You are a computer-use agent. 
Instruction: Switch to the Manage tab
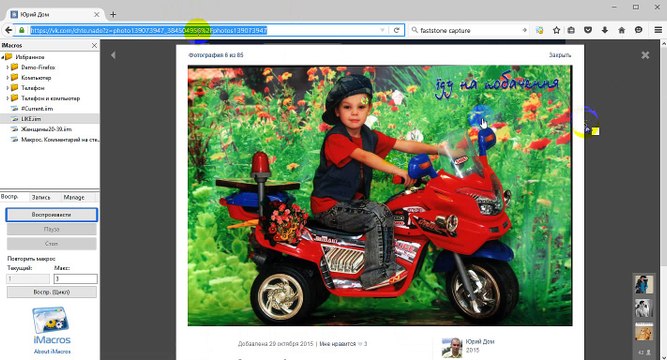click(x=74, y=197)
